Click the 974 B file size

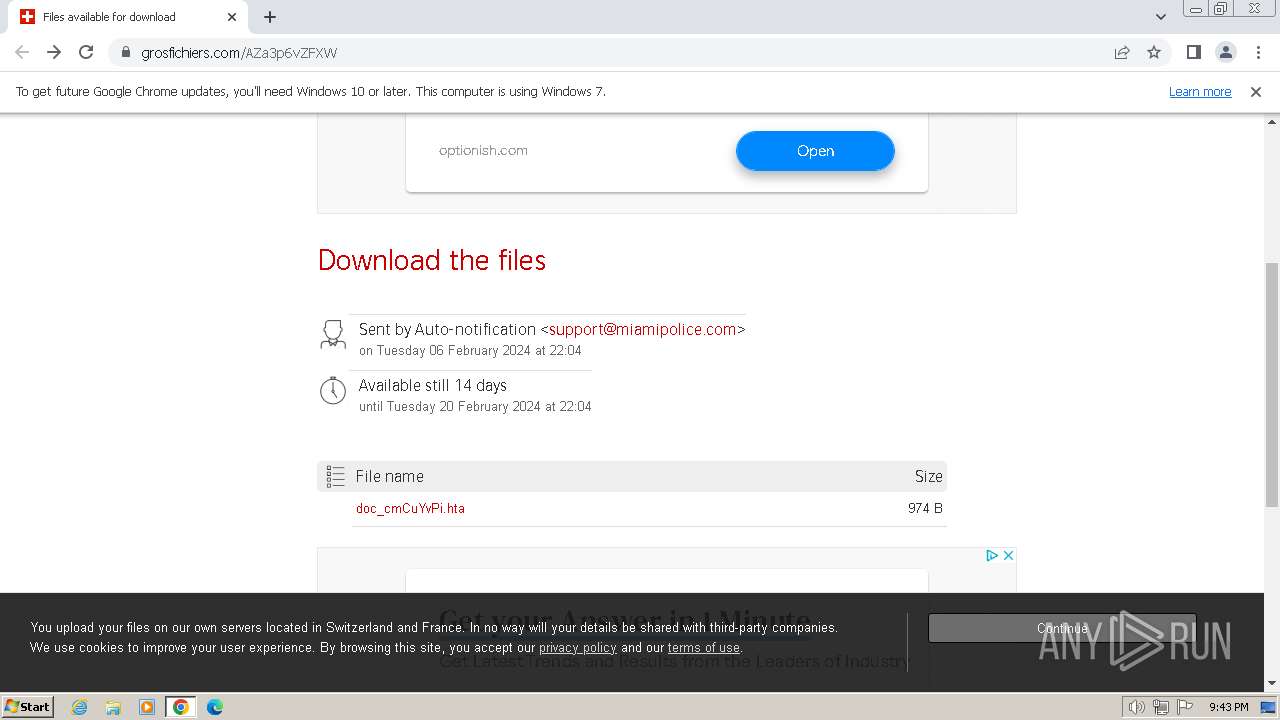coord(925,508)
